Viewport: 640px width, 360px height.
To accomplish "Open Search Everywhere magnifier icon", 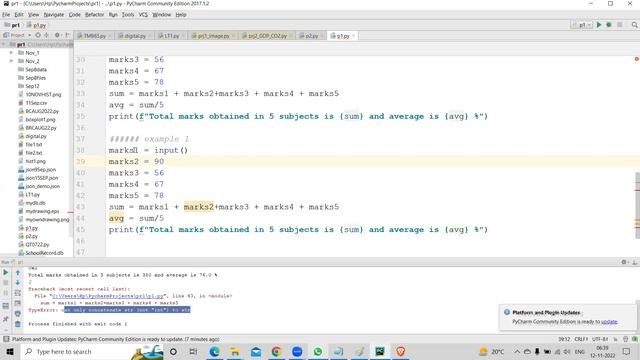I will pos(634,25).
